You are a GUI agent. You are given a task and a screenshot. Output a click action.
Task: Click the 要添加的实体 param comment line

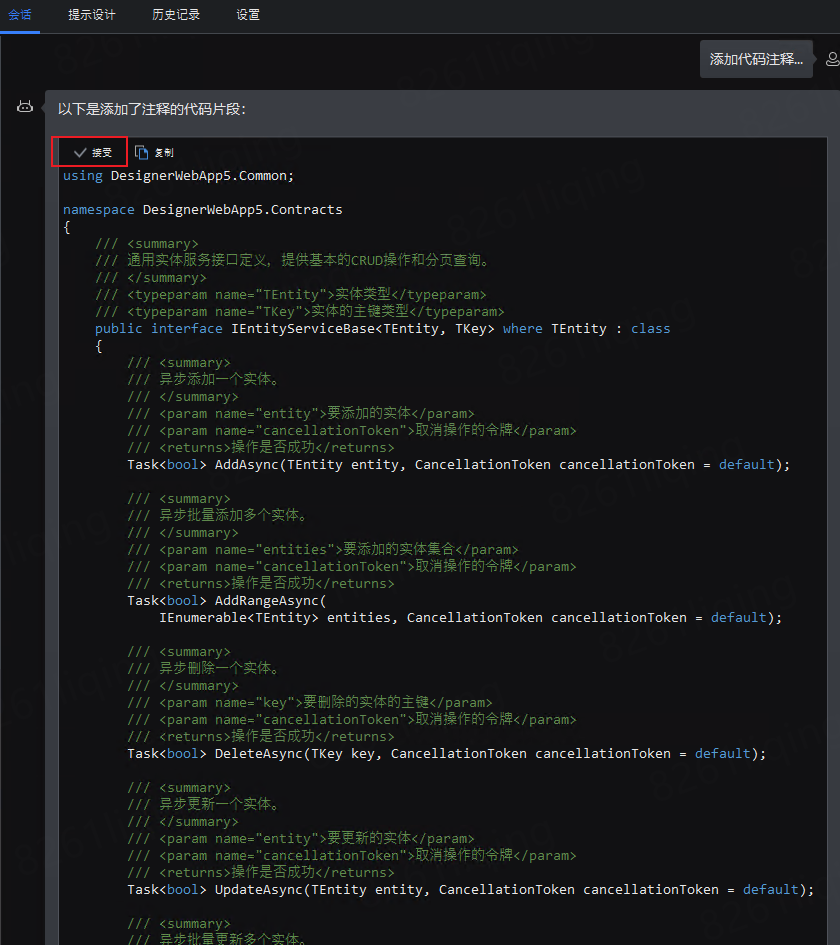301,413
